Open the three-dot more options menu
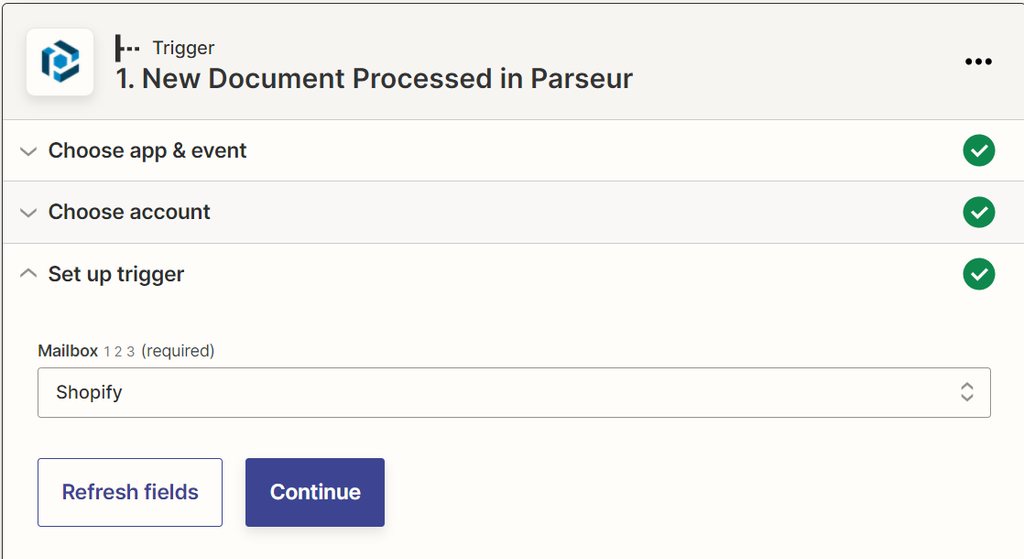The height and width of the screenshot is (559, 1024). 978,62
